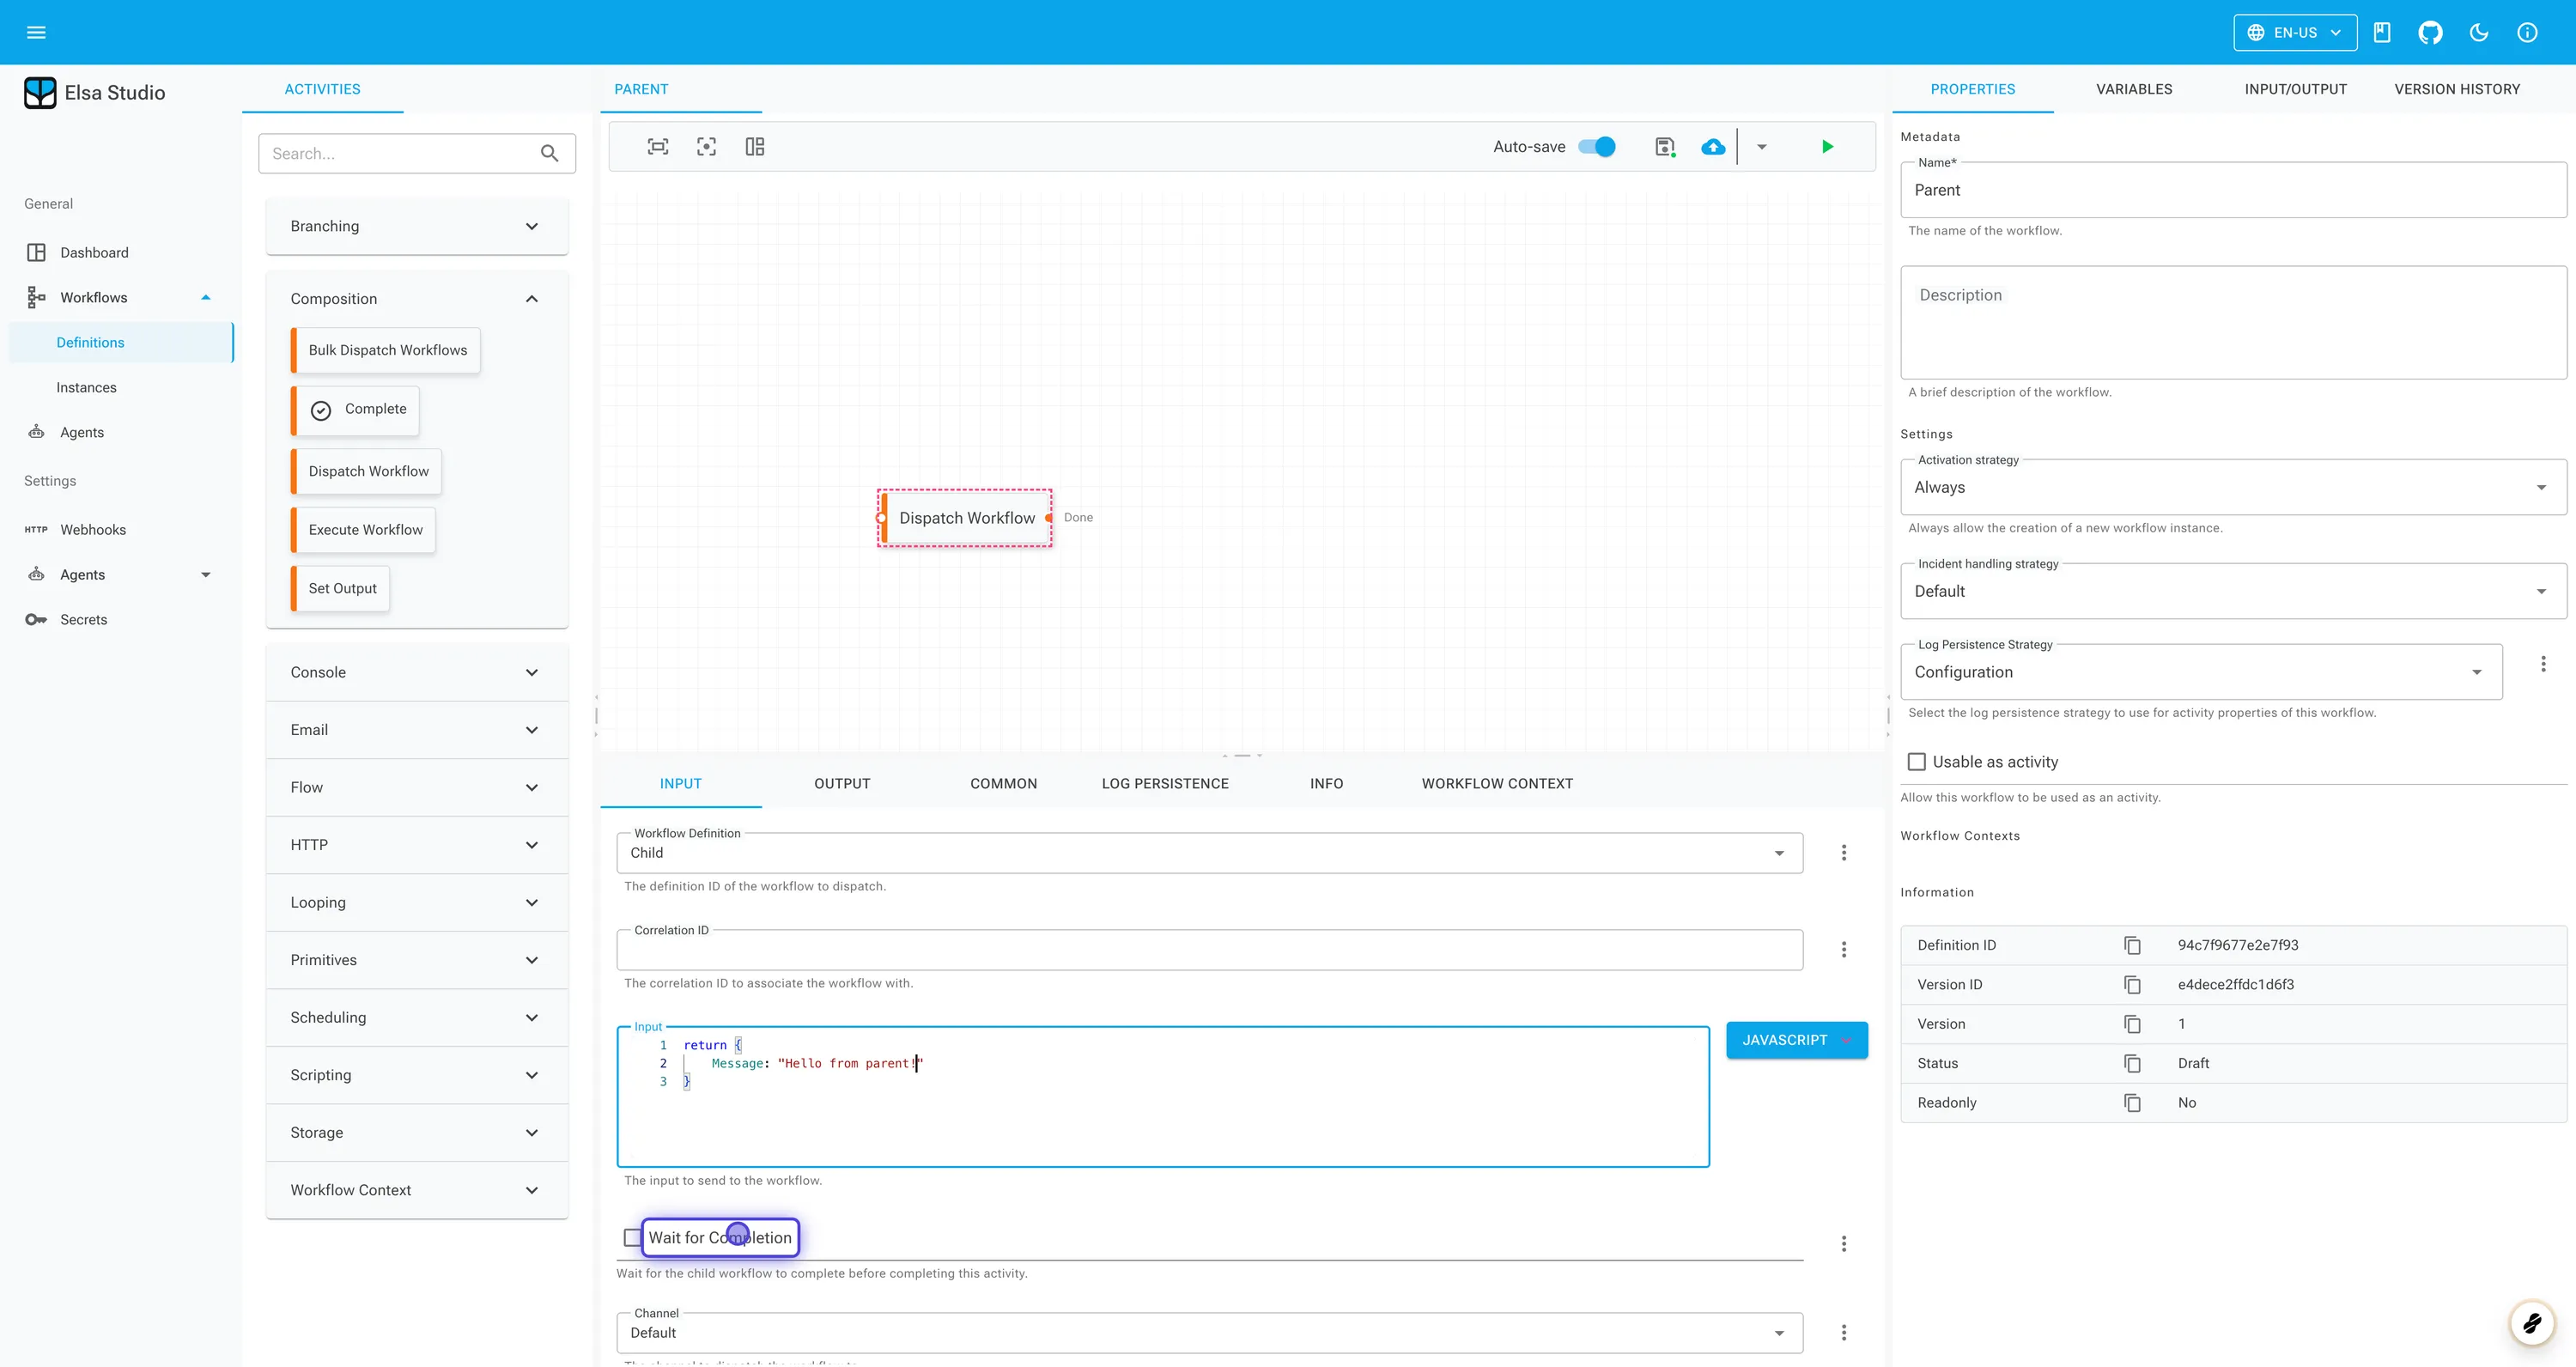Click the Elsa Studio logo
Screen dimensions: 2576x1367
click(40, 93)
